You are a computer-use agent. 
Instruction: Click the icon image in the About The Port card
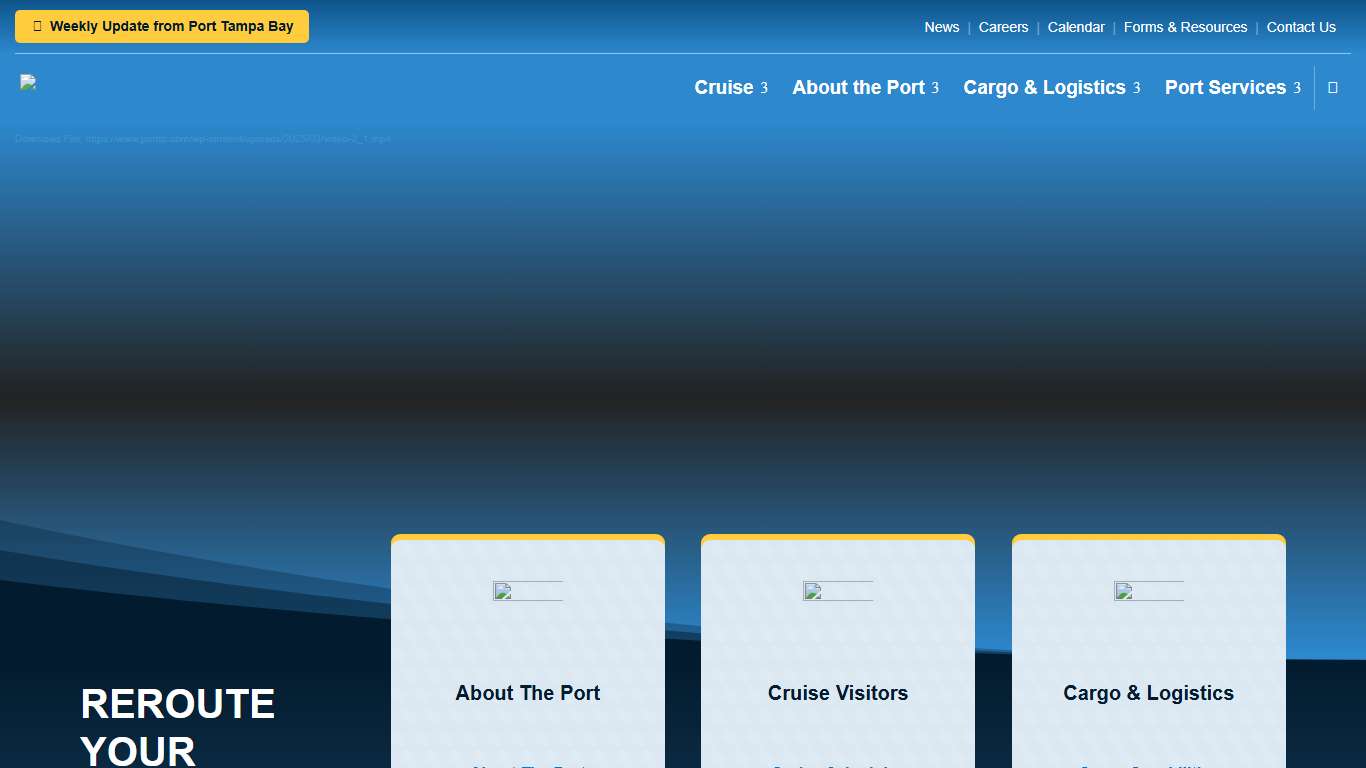point(527,591)
